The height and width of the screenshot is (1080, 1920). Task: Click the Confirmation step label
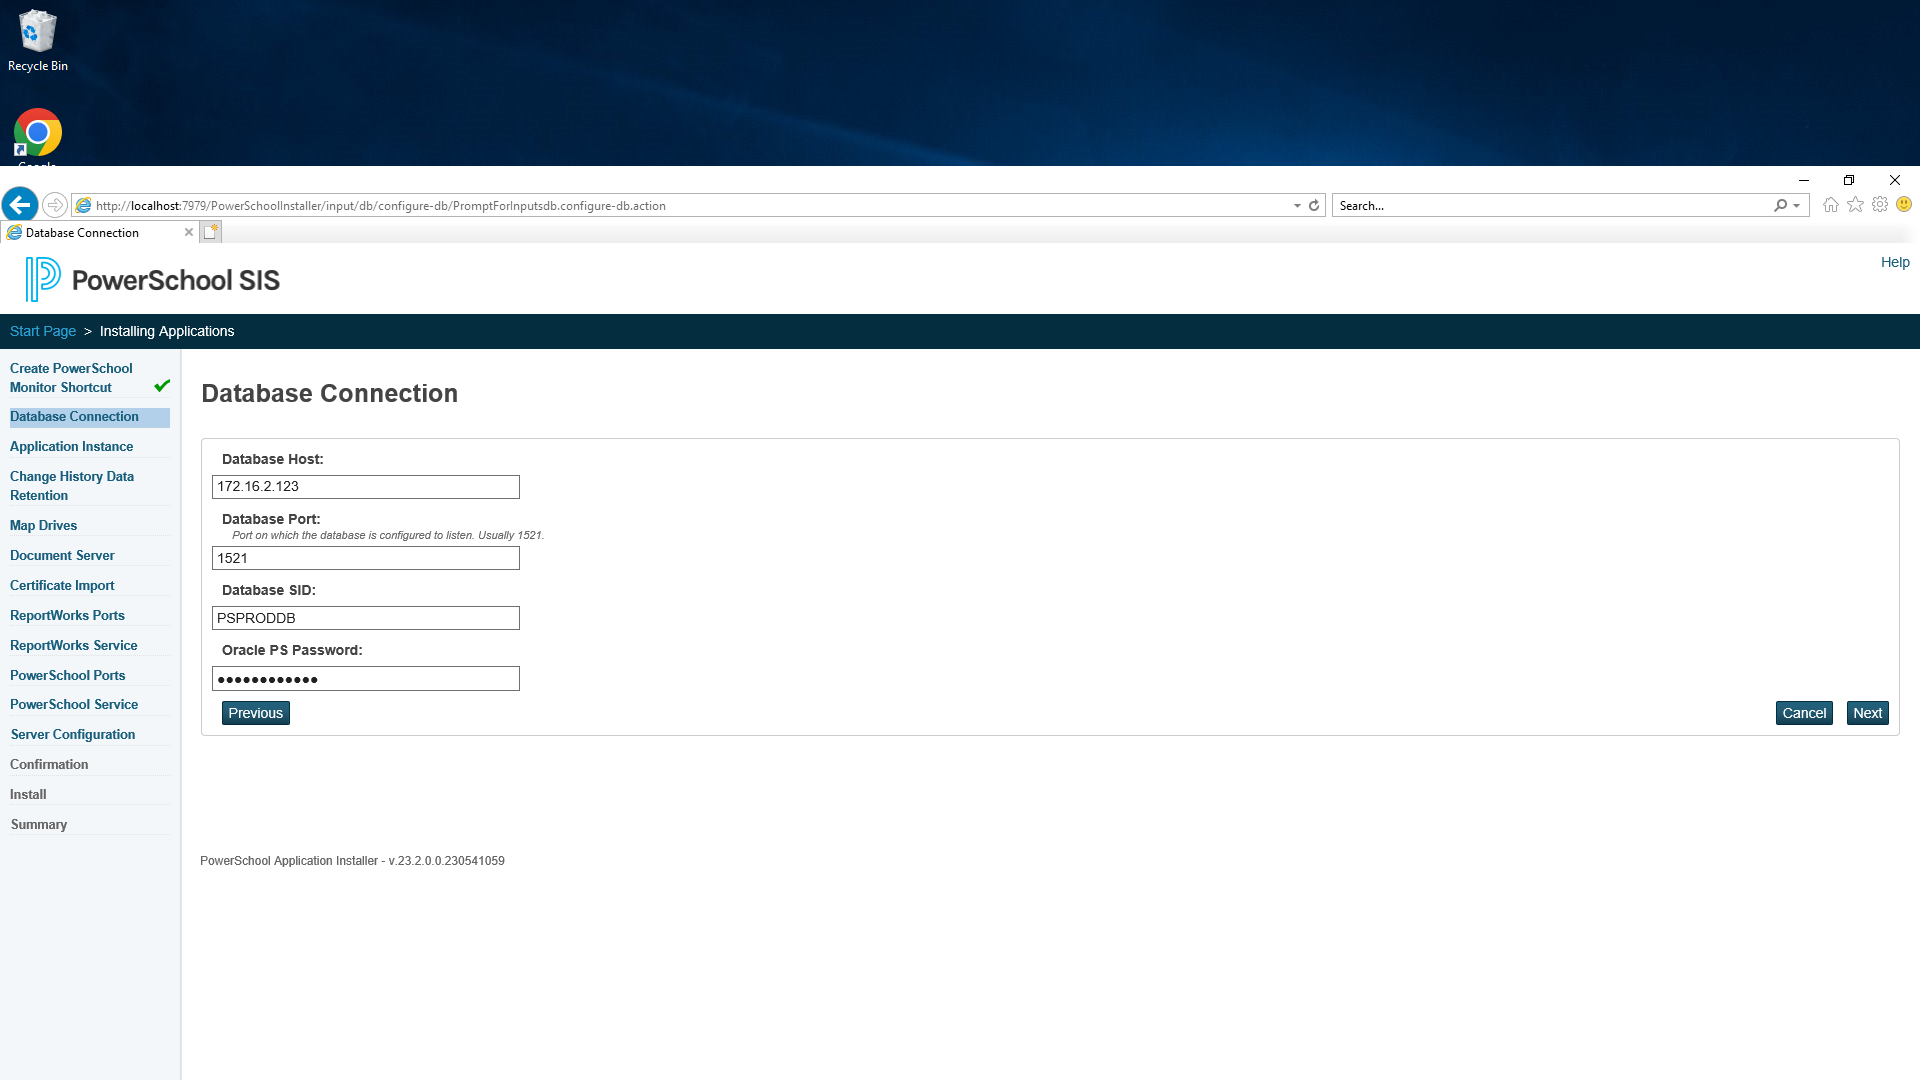tap(49, 765)
